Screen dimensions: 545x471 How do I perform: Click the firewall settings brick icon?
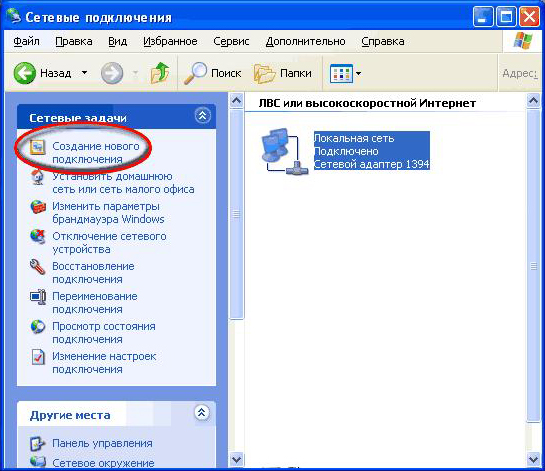pos(38,208)
